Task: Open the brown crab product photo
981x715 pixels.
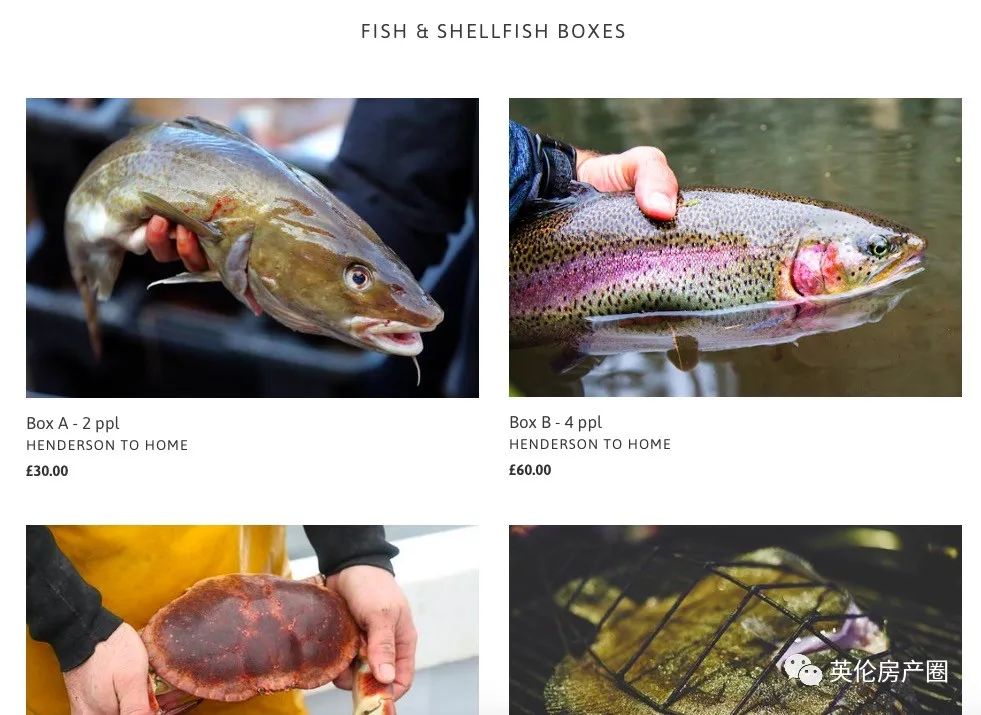Action: pos(252,620)
